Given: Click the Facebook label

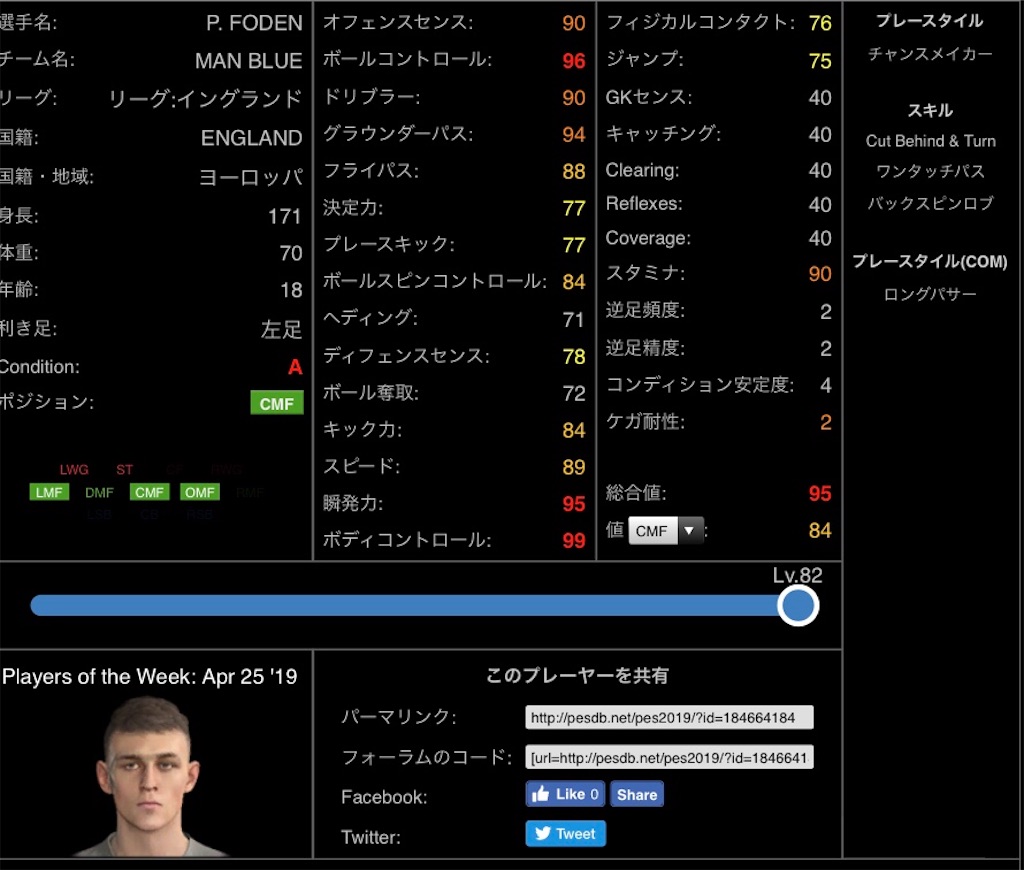Looking at the screenshot, I should (384, 797).
